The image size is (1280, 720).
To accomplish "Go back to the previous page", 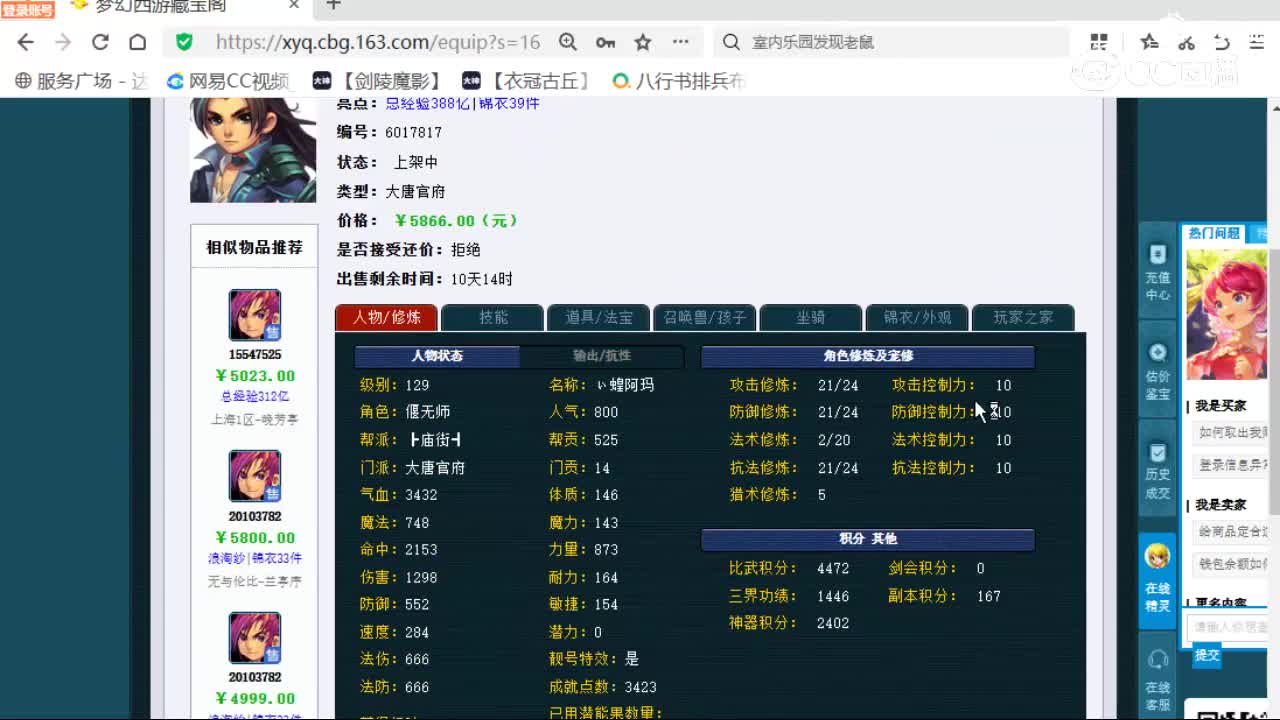I will click(26, 42).
